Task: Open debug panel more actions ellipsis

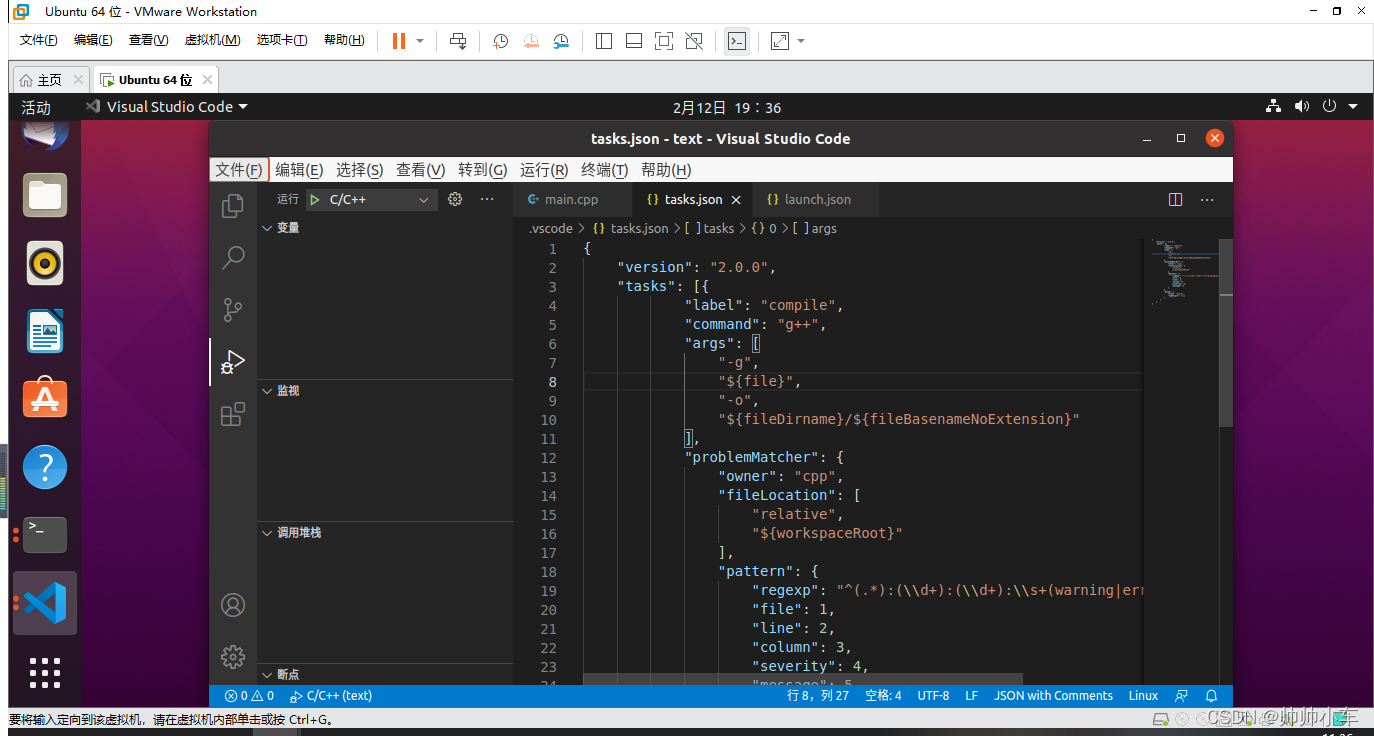Action: point(487,199)
